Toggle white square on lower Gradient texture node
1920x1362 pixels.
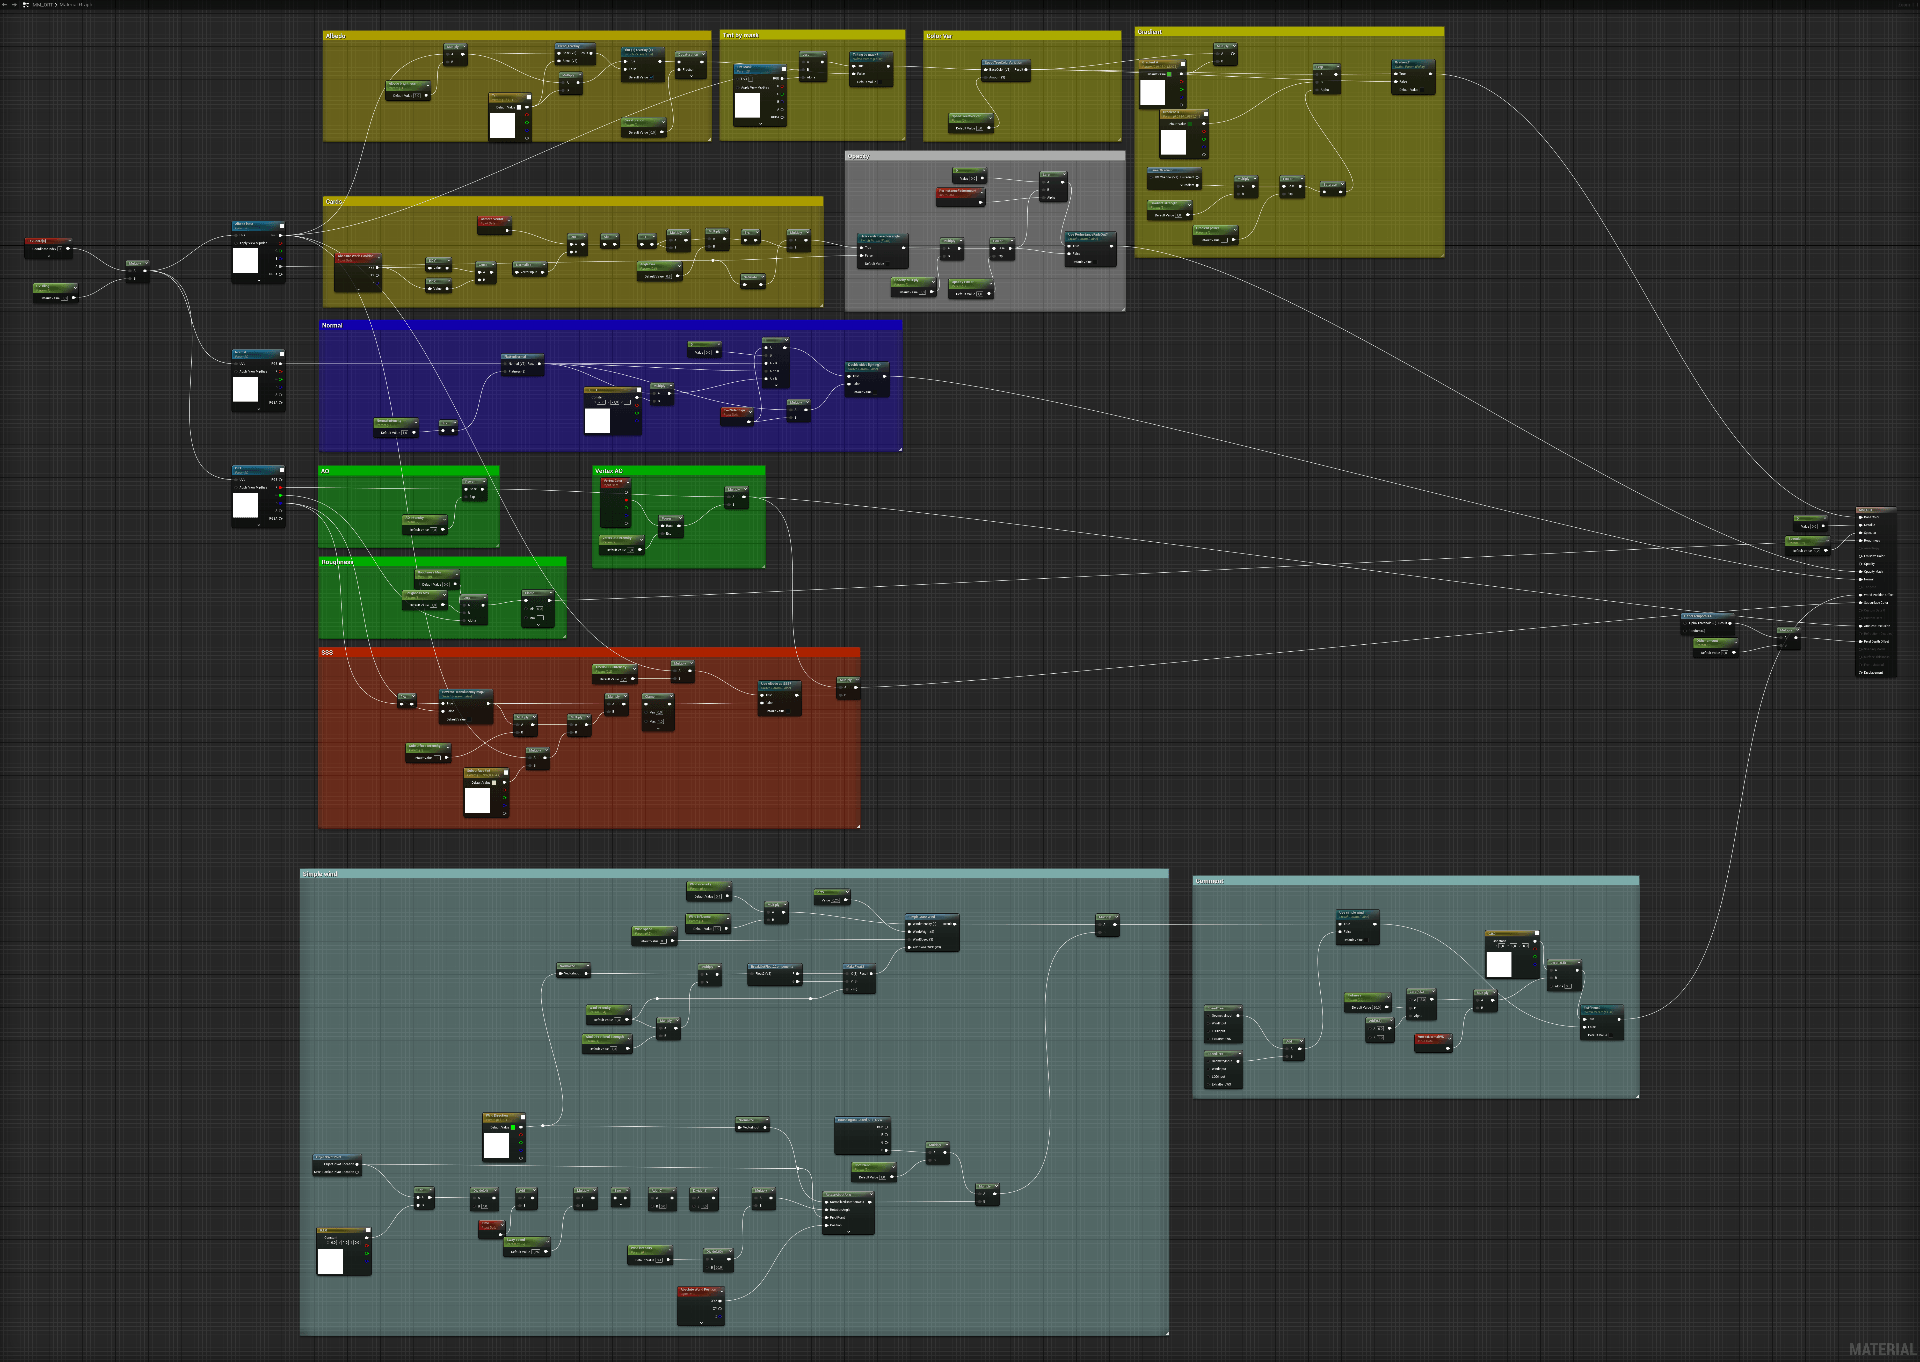tap(1206, 114)
